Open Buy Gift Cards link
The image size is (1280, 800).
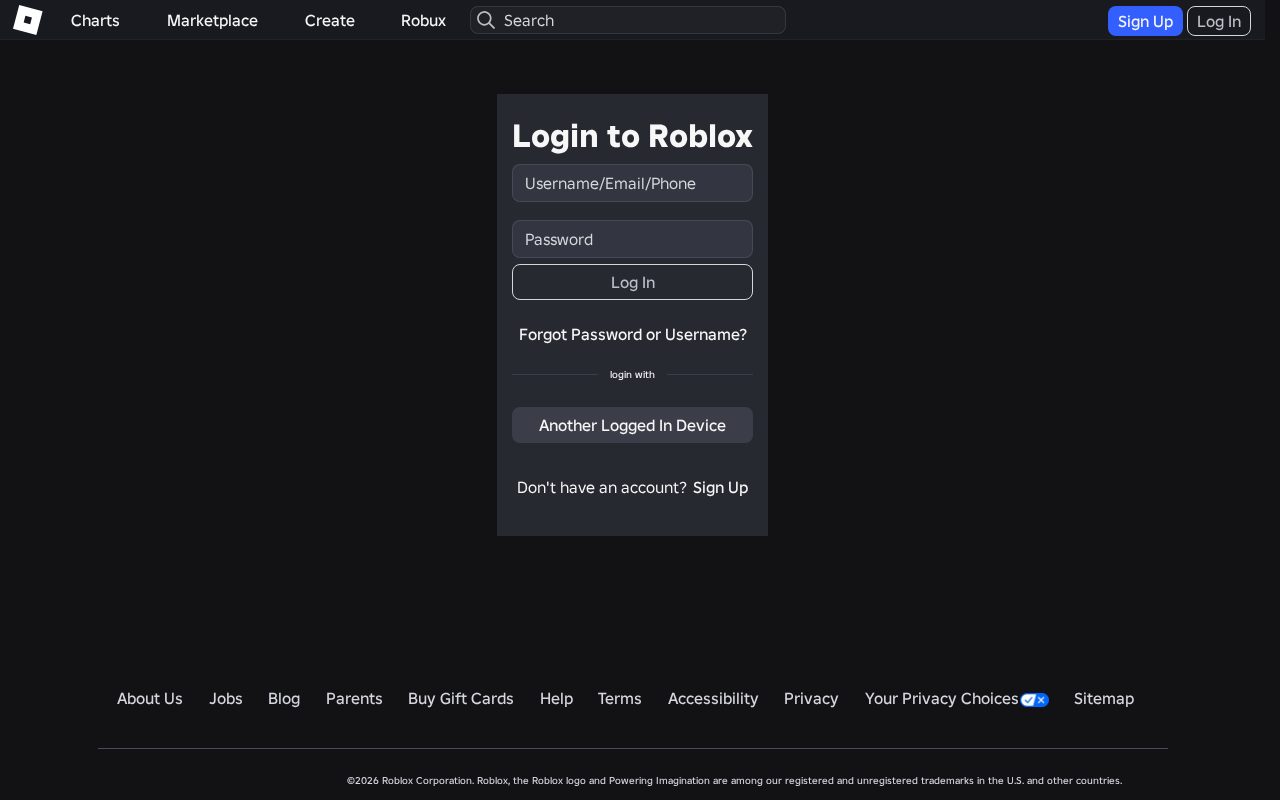[x=461, y=698]
